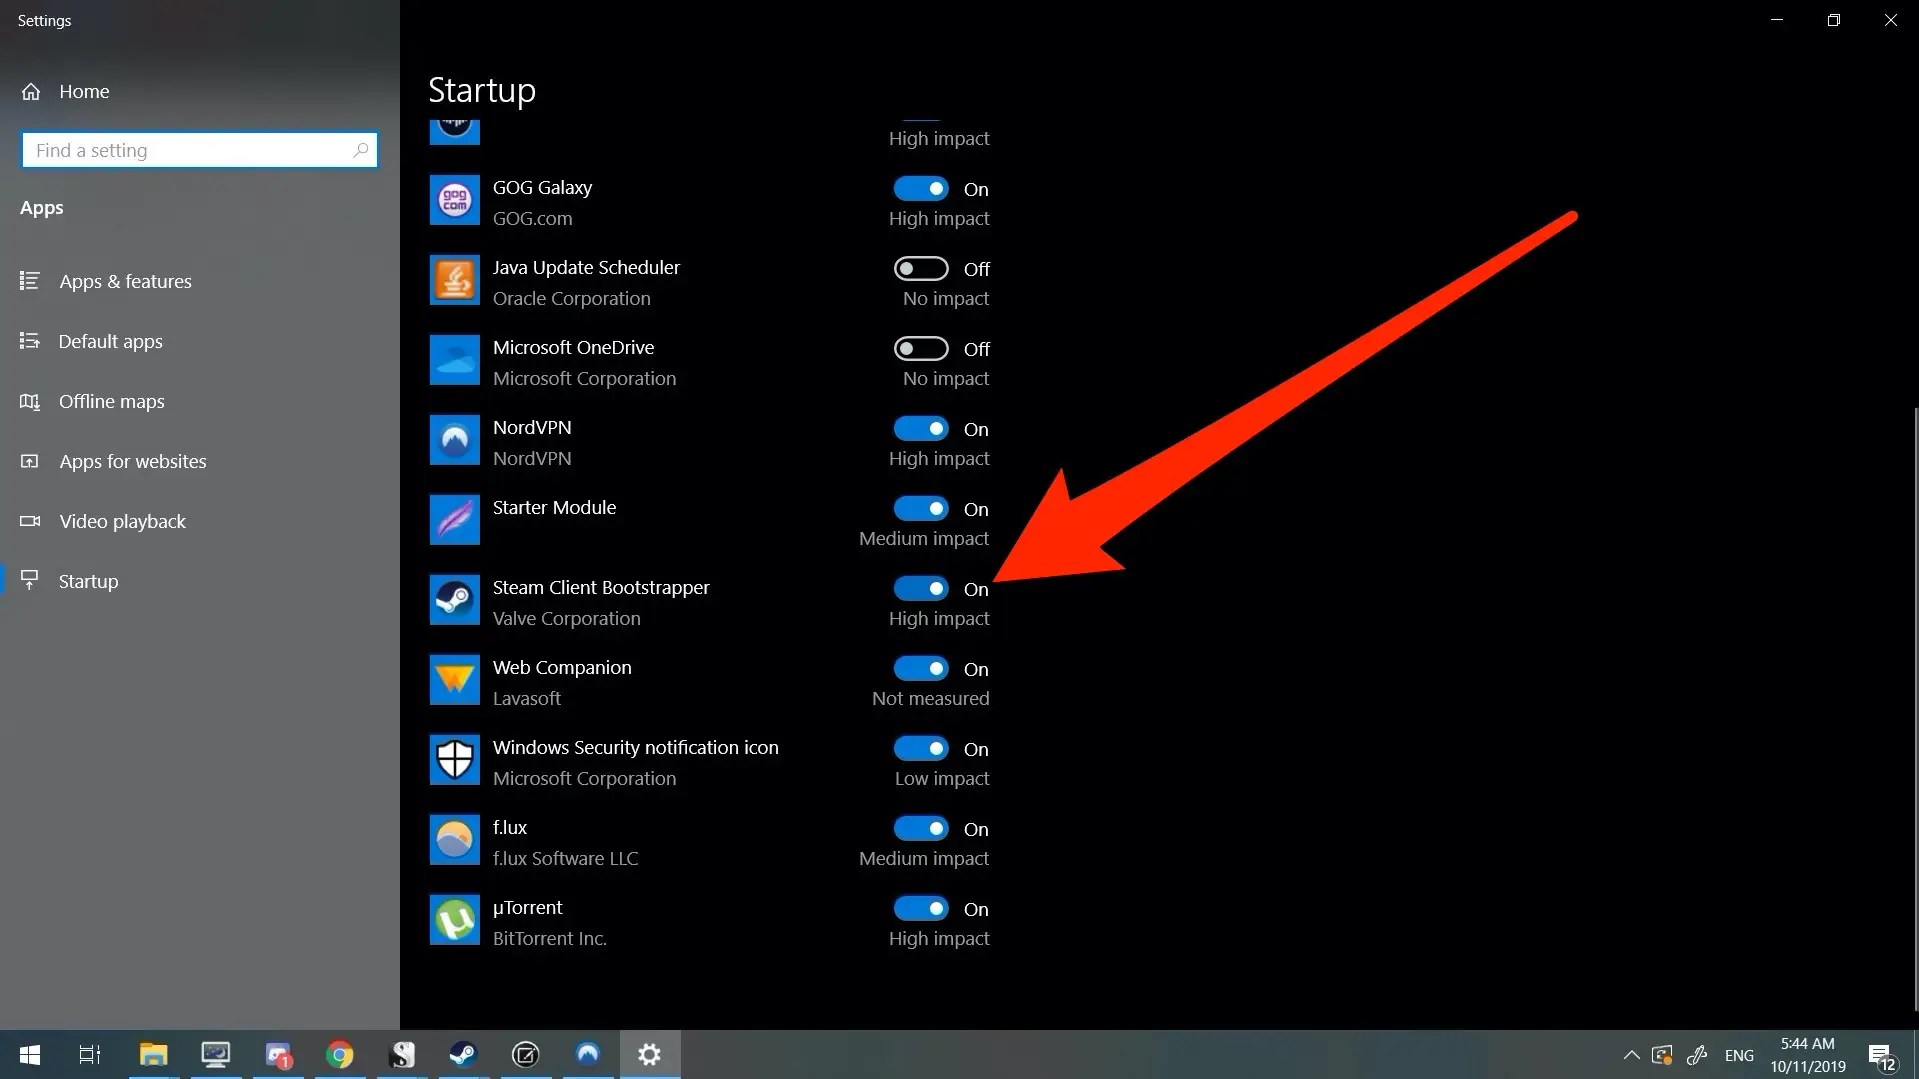Viewport: 1919px width, 1079px height.
Task: Click the search magnifier in Find a setting
Action: [x=361, y=150]
